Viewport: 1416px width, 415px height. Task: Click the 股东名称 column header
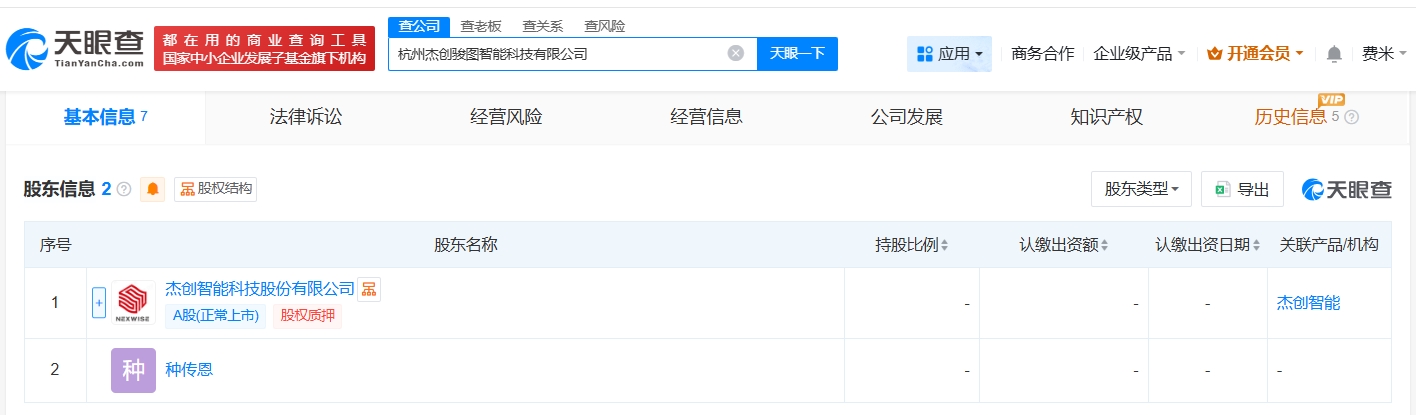click(466, 245)
